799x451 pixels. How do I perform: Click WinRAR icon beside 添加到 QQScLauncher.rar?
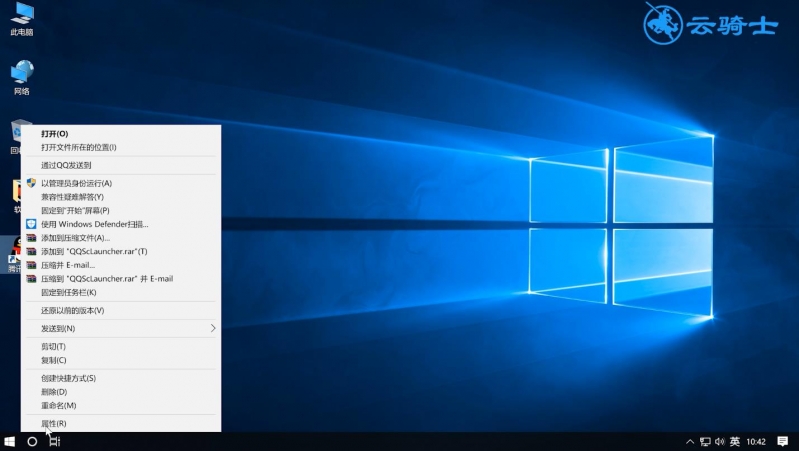click(31, 251)
